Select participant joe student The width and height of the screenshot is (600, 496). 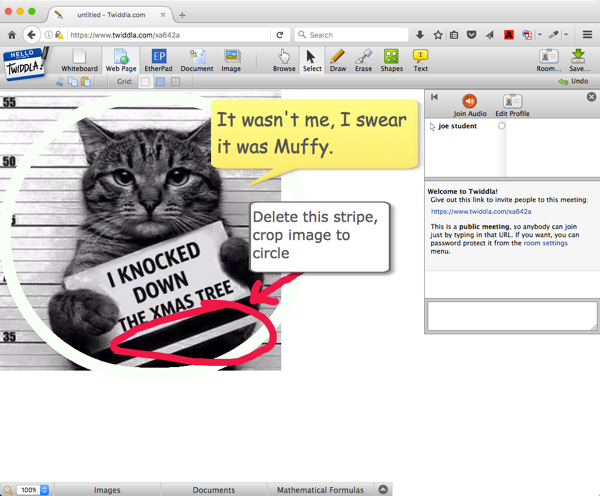pos(457,126)
